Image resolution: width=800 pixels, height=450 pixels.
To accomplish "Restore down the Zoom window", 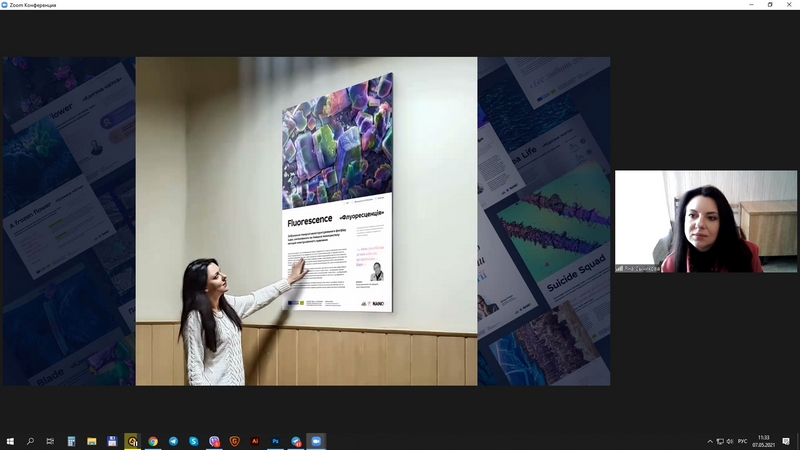I will point(770,5).
